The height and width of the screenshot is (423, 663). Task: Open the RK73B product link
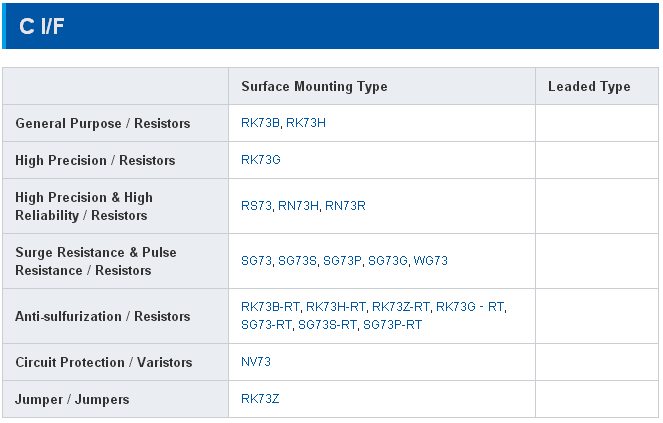(x=261, y=123)
